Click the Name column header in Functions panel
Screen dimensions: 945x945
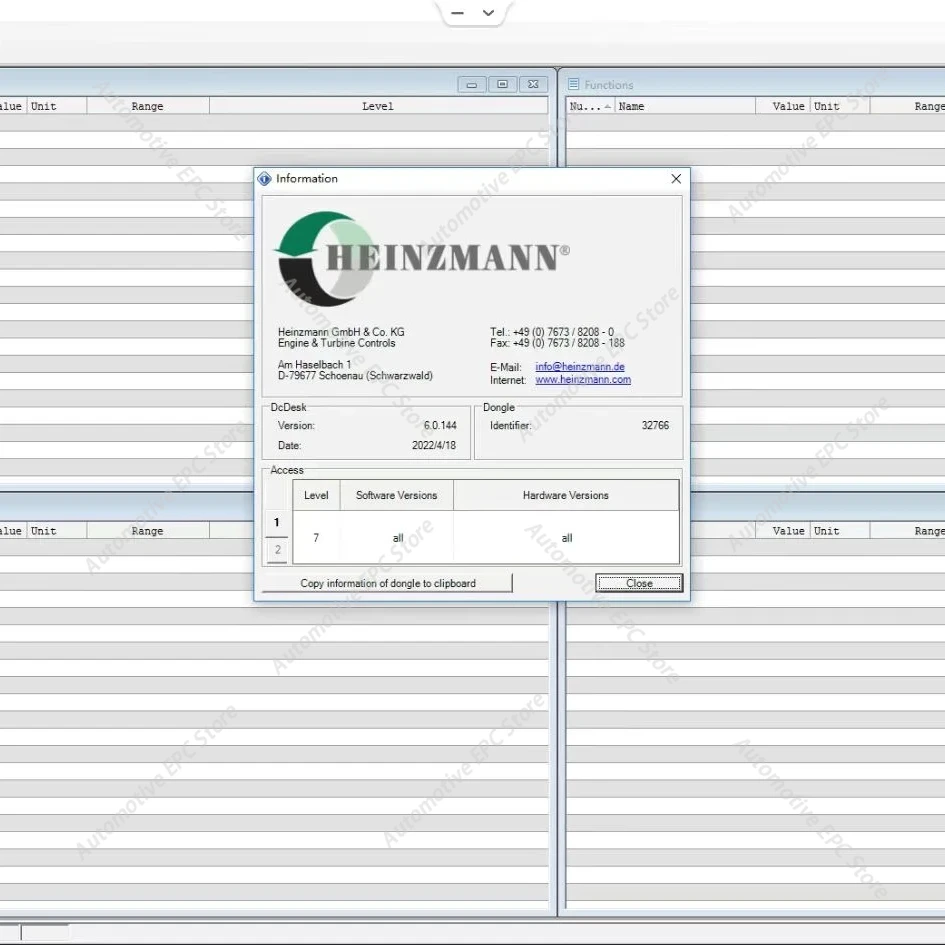pos(685,106)
